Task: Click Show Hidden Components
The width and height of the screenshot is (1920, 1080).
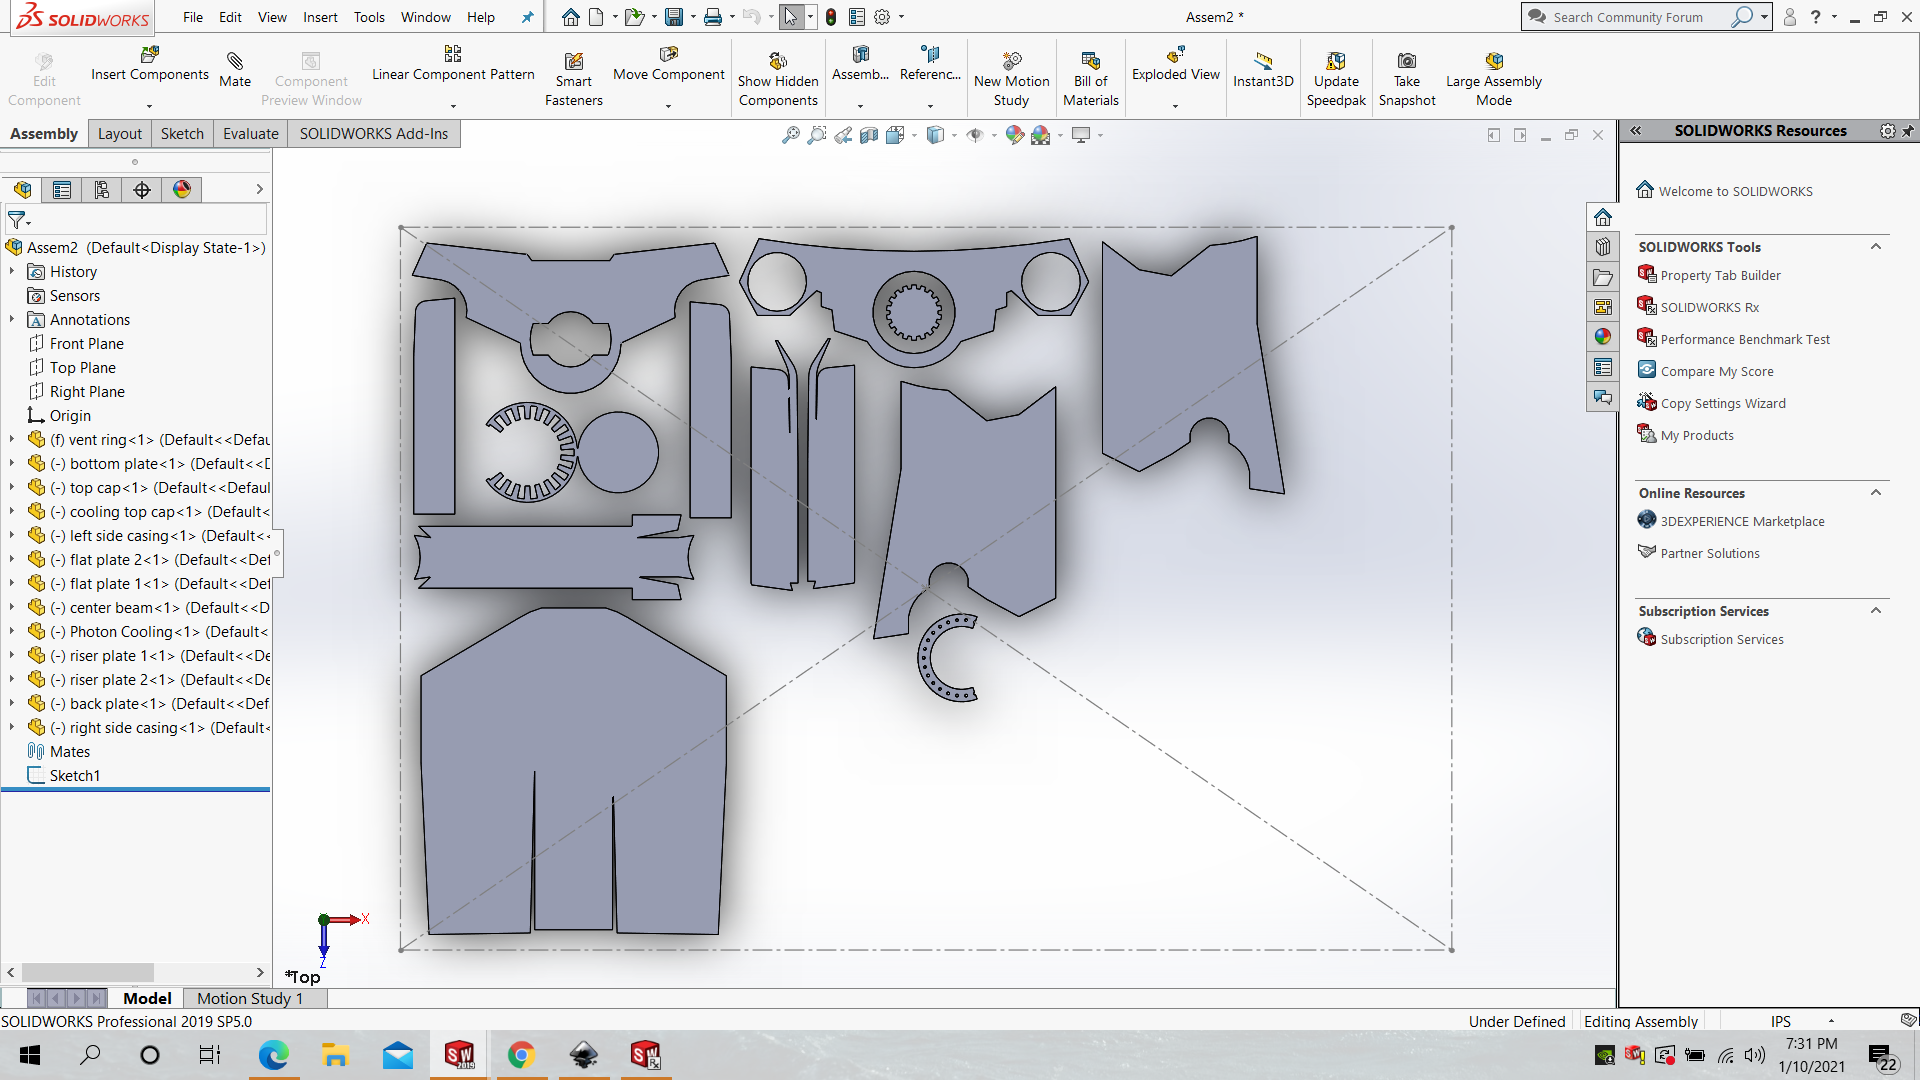Action: point(778,80)
